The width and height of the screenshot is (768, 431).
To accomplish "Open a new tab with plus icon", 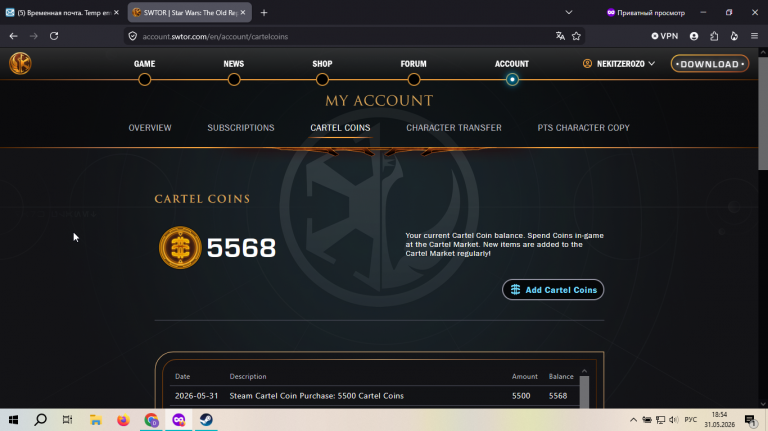I will pyautogui.click(x=264, y=13).
